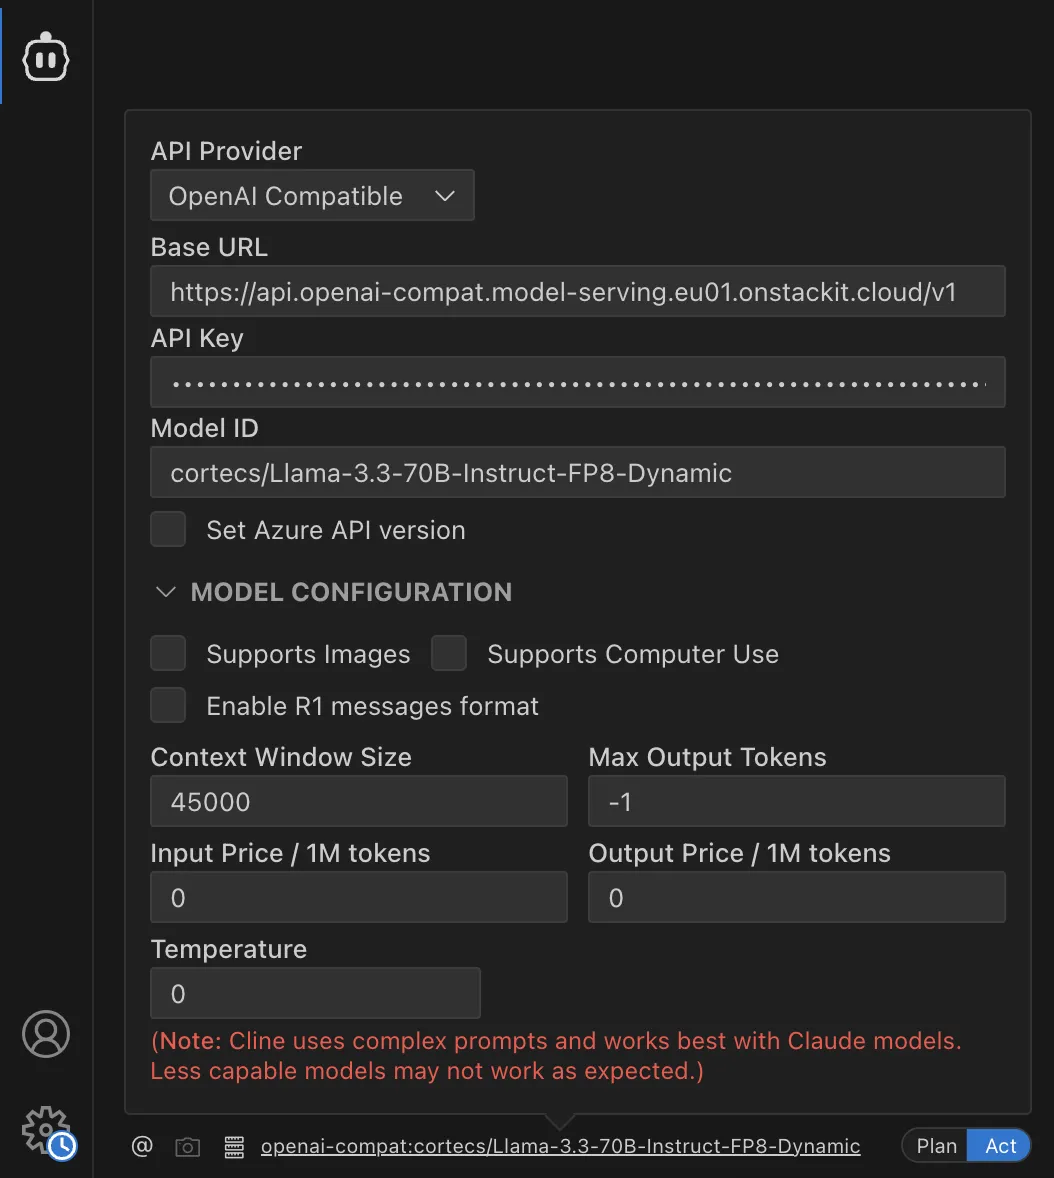
Task: Expand the OpenAI Compatible provider selector chevron
Action: tap(444, 195)
